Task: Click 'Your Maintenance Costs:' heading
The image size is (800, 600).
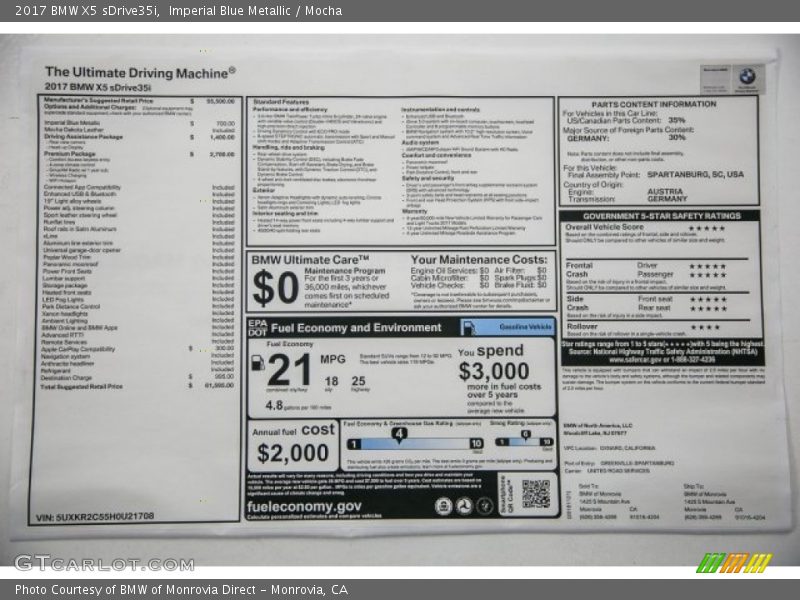Action: coord(479,260)
